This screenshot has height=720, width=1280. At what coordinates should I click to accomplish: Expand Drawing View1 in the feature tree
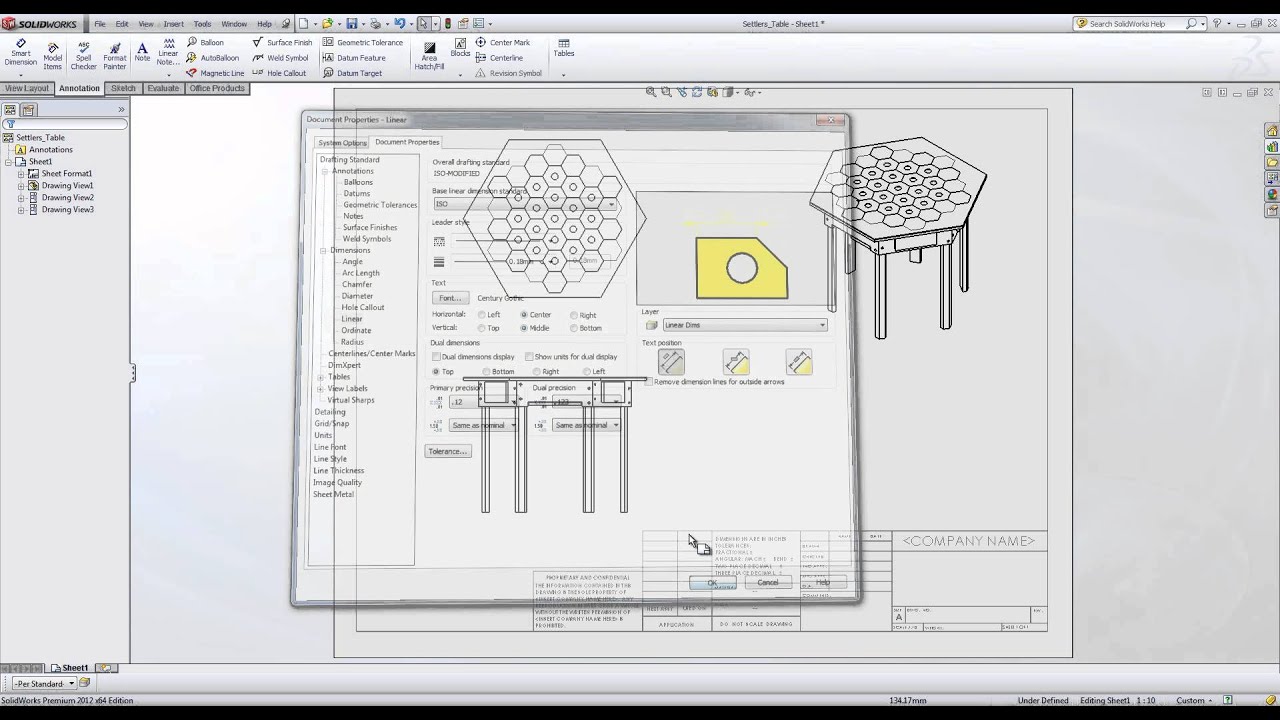[21, 186]
